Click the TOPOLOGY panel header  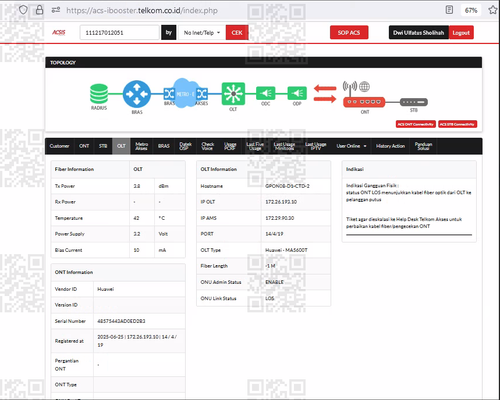[263, 62]
